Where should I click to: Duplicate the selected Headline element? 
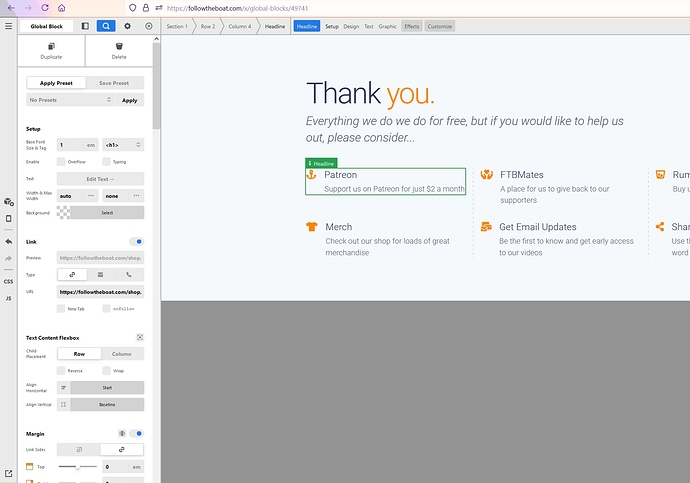pos(51,51)
